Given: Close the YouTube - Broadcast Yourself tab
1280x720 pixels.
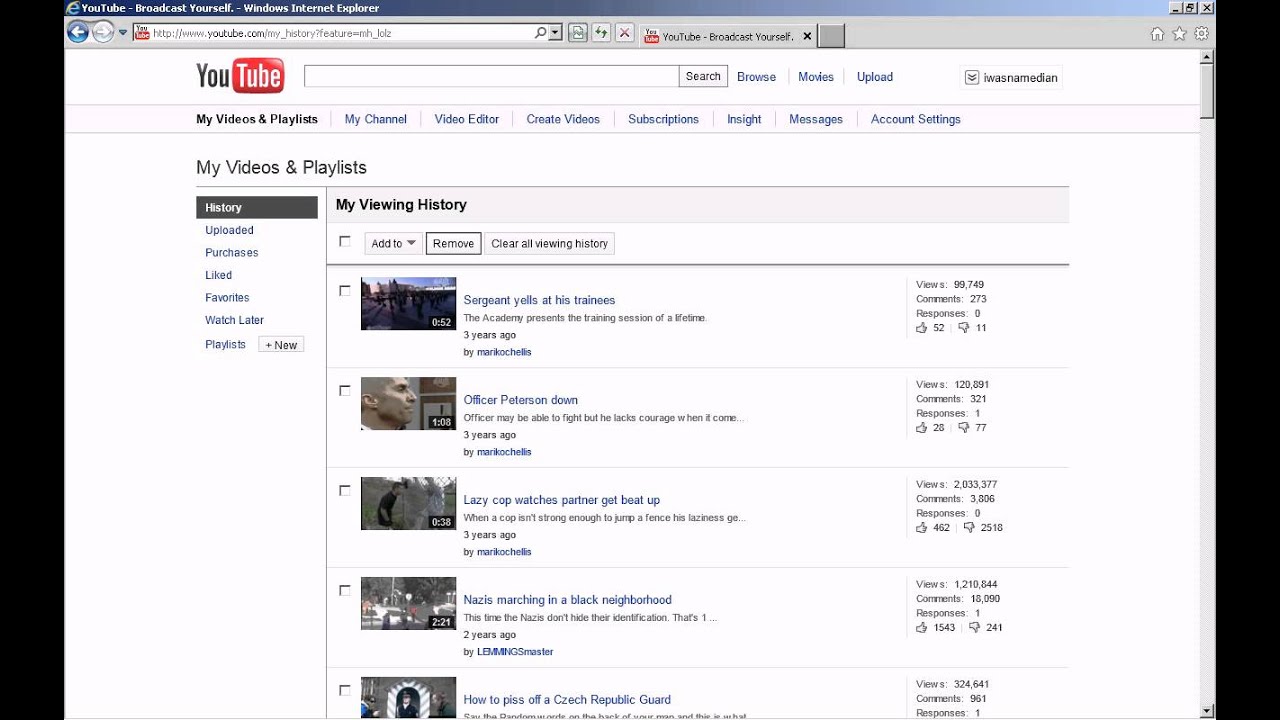Looking at the screenshot, I should point(807,36).
